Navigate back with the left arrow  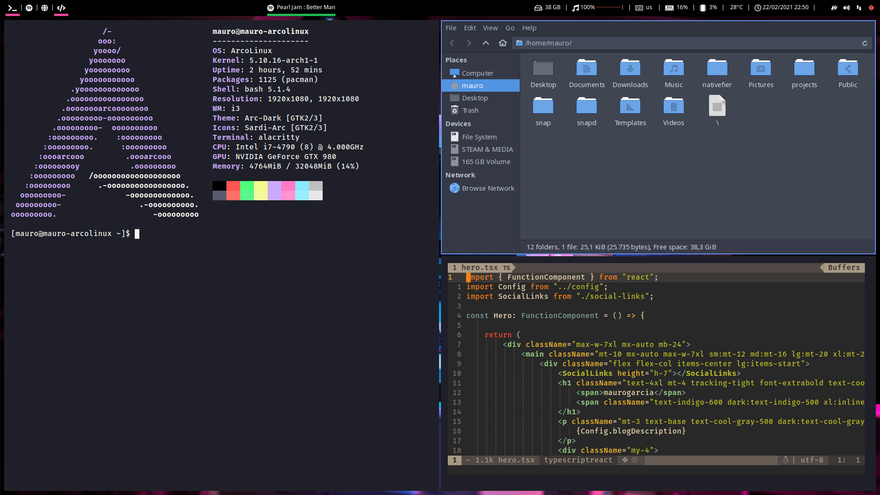[x=452, y=43]
